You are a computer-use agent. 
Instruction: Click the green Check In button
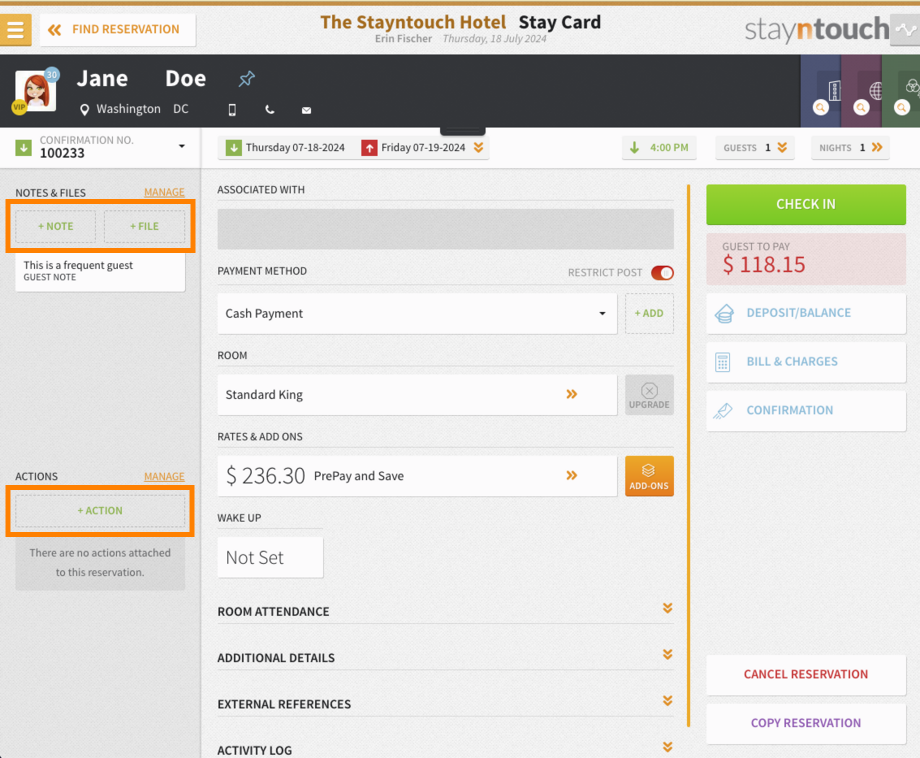806,205
